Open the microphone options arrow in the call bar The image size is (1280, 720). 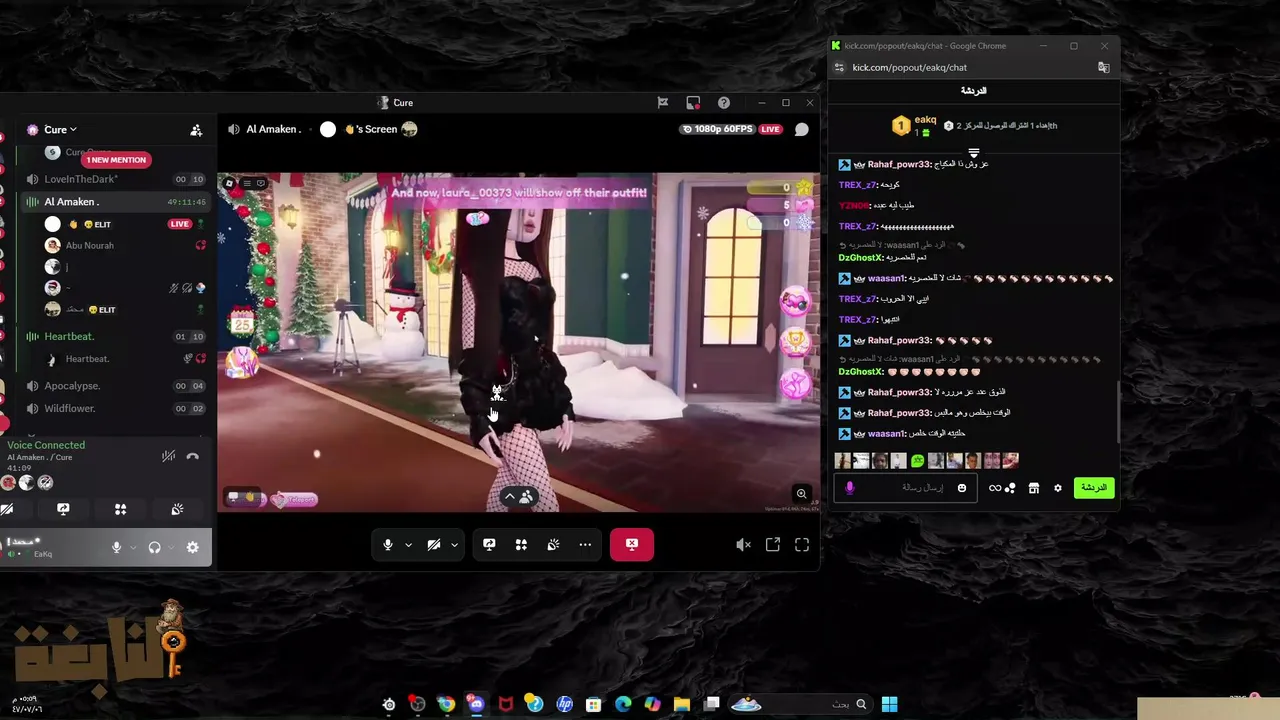pyautogui.click(x=408, y=545)
